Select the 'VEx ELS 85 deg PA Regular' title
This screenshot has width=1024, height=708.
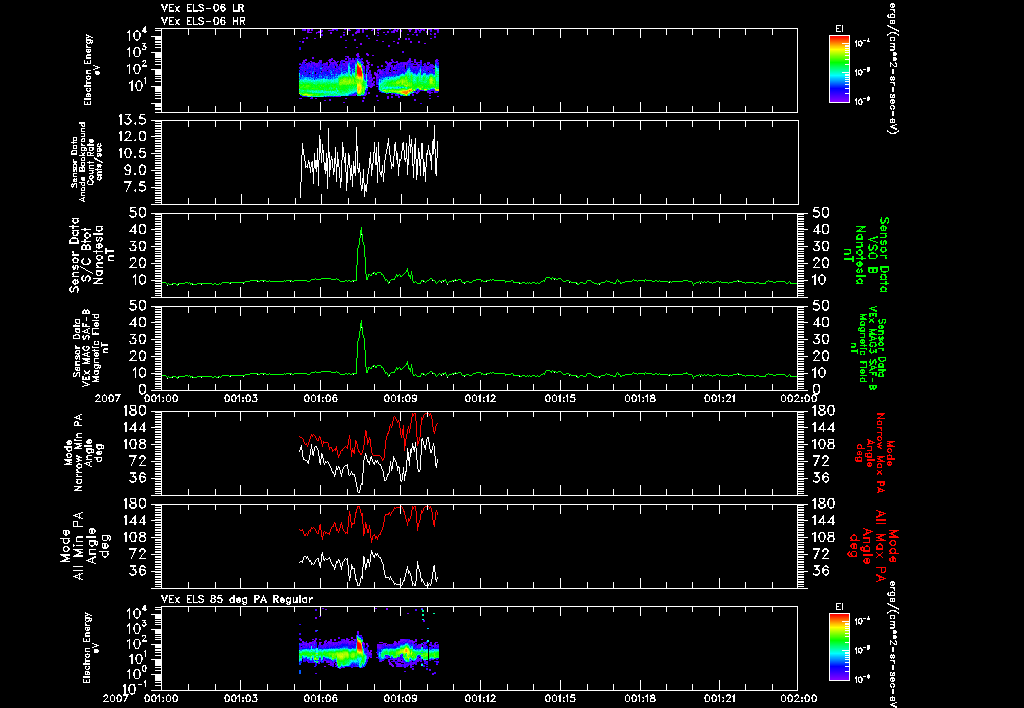point(237,599)
